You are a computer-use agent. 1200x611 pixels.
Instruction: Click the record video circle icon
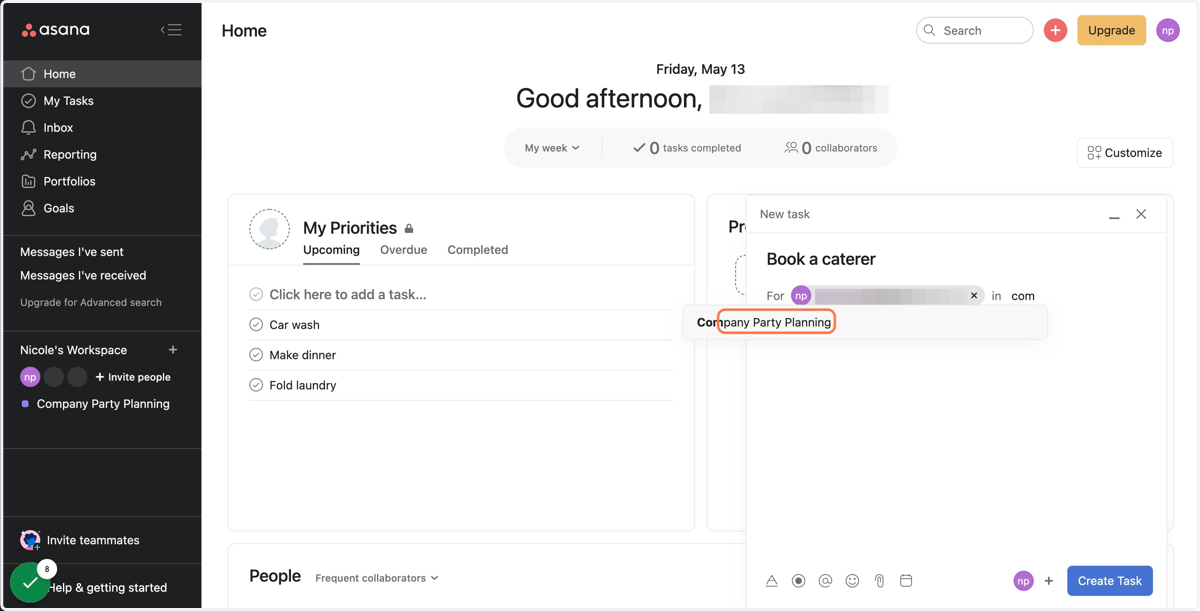click(798, 581)
